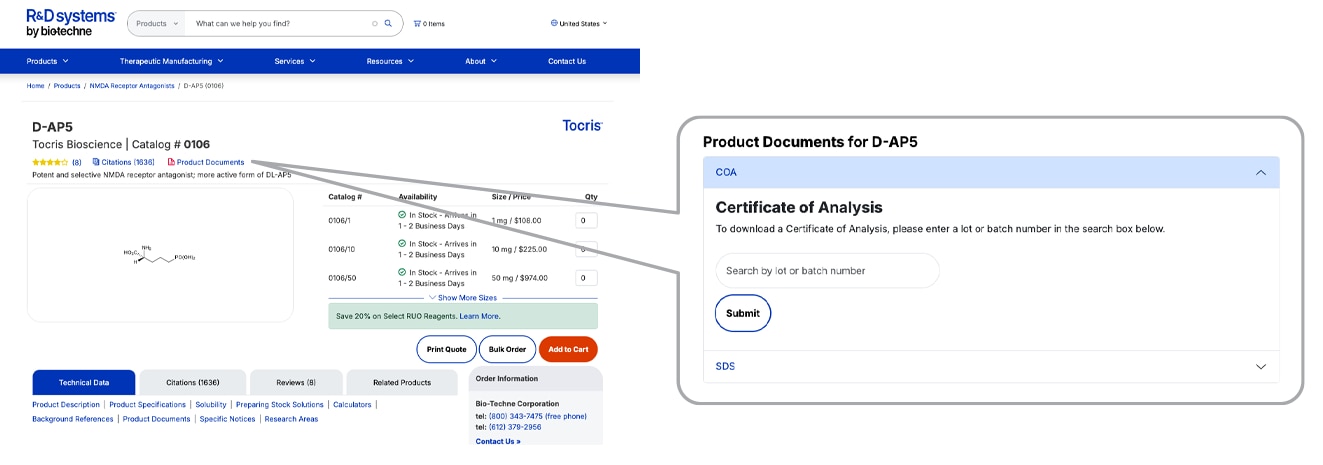Image resolution: width=1323 pixels, height=465 pixels.
Task: Switch to the Related Products tab
Action: click(402, 382)
